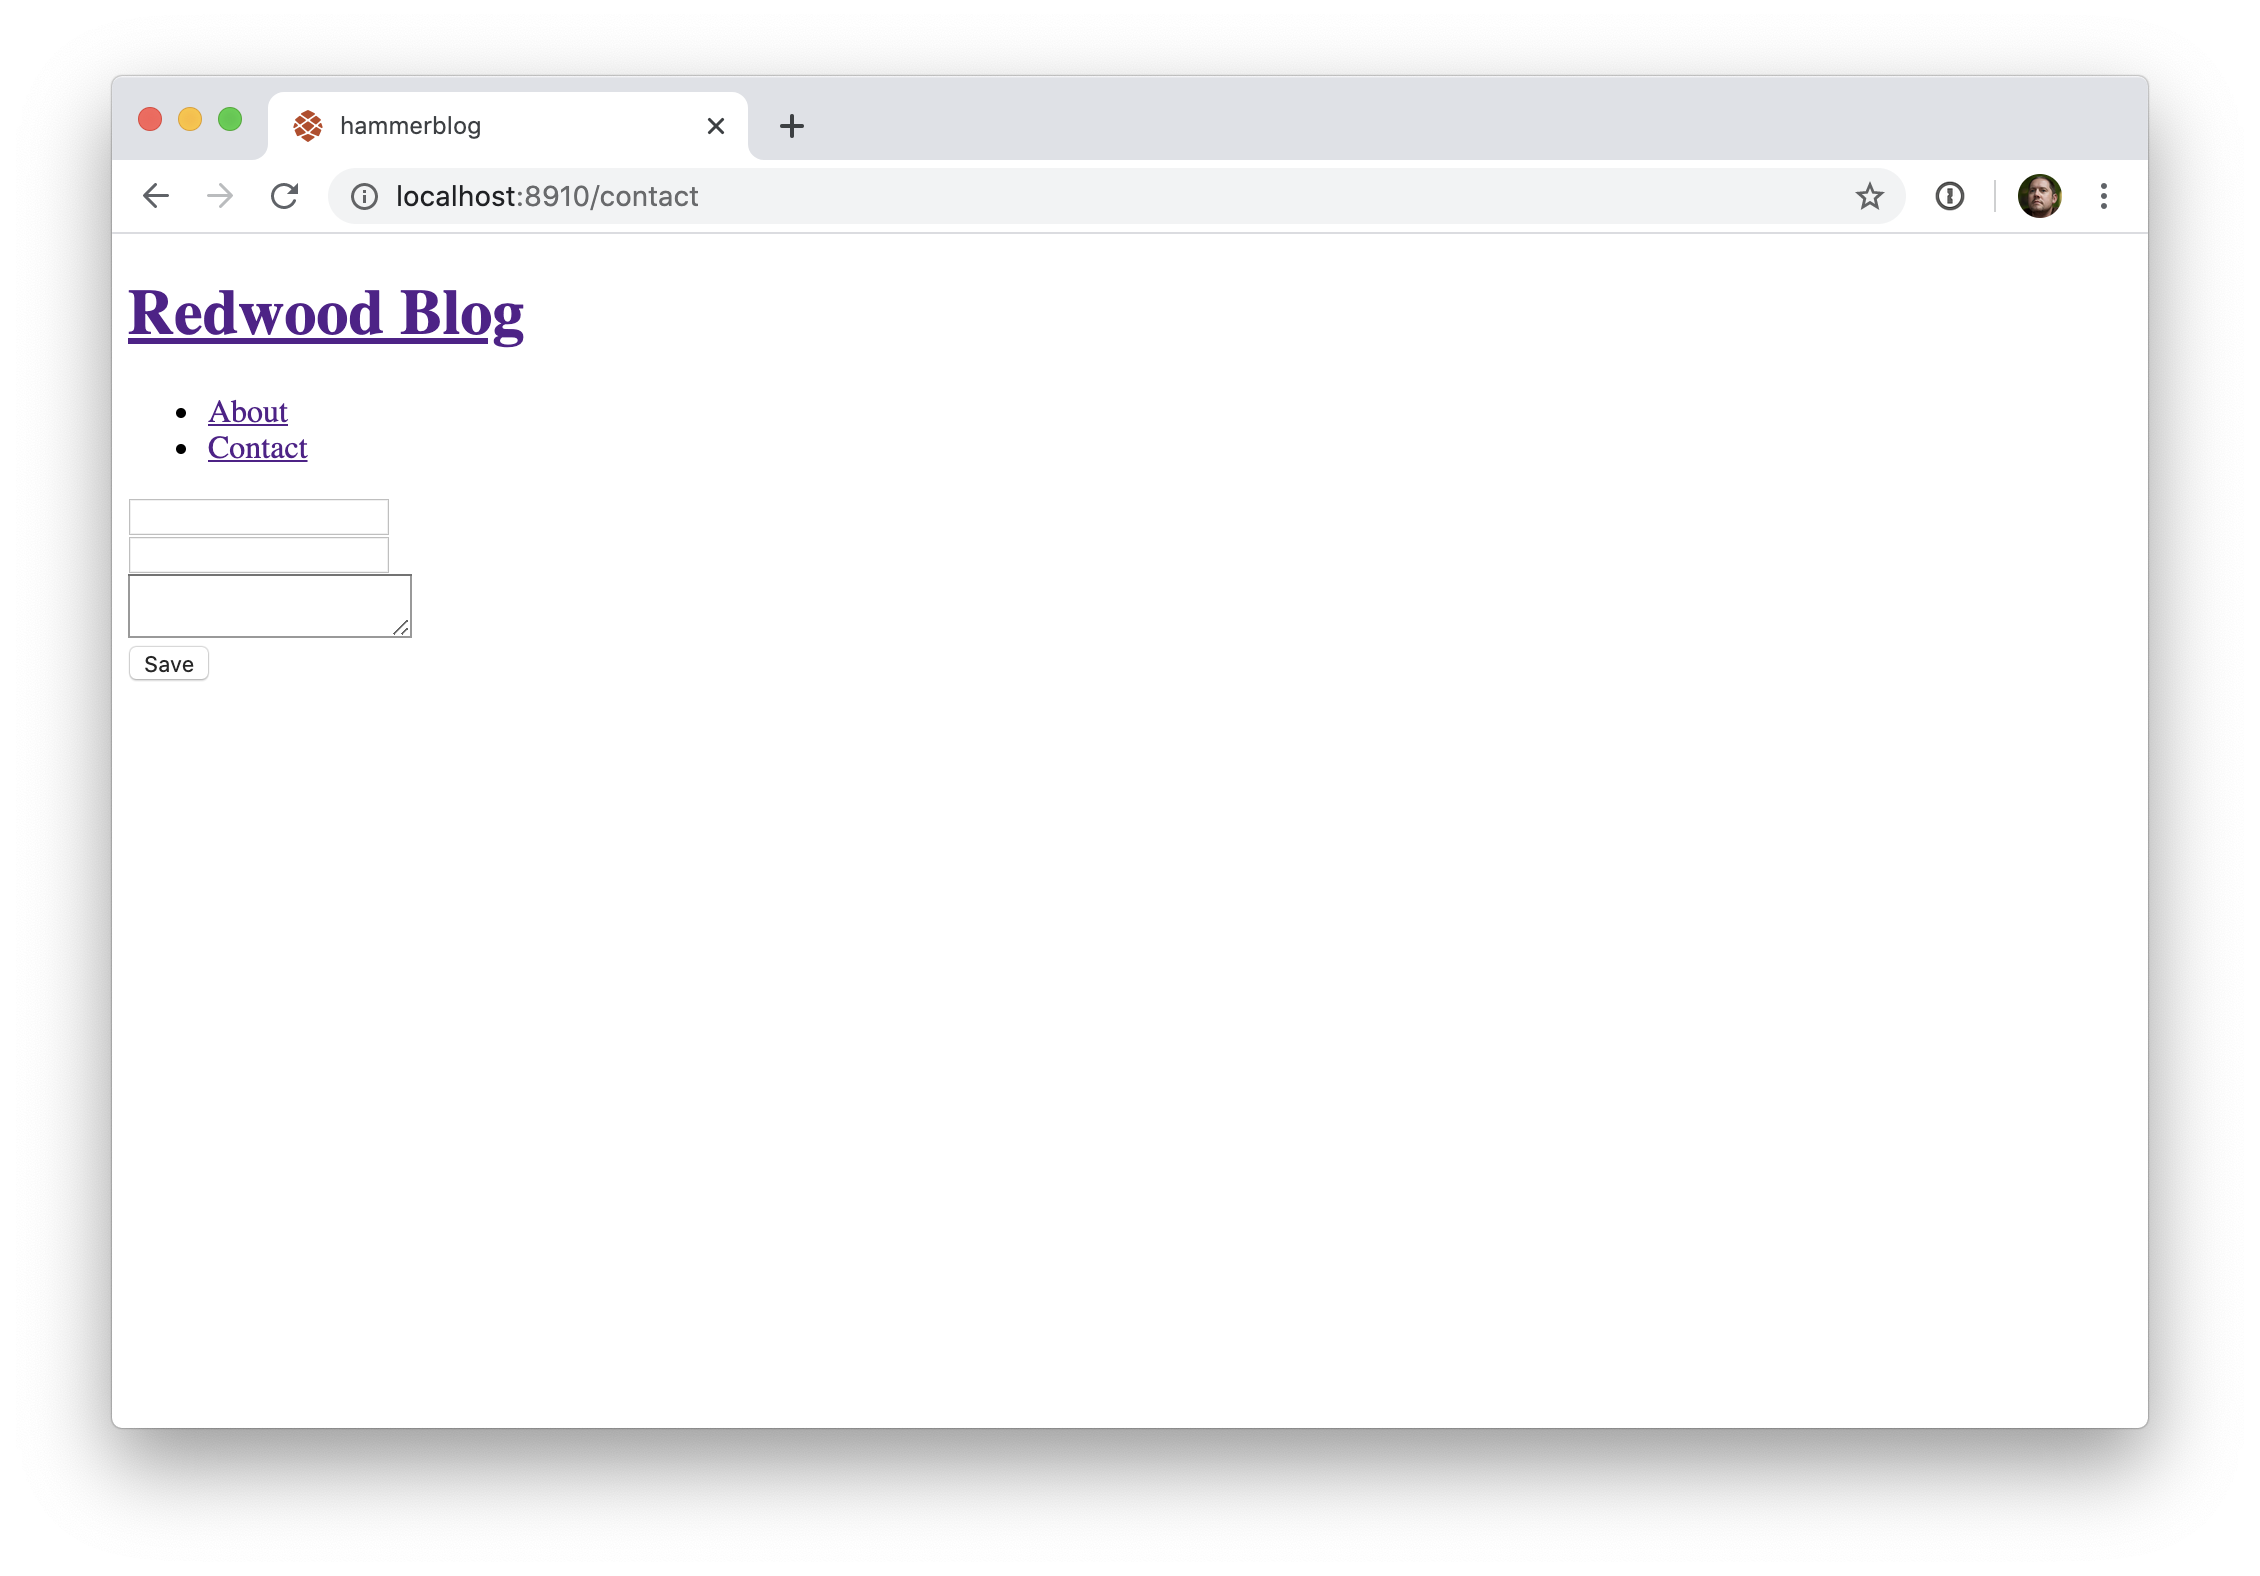
Task: Click the localhost:8910/contact address bar
Action: point(1100,196)
